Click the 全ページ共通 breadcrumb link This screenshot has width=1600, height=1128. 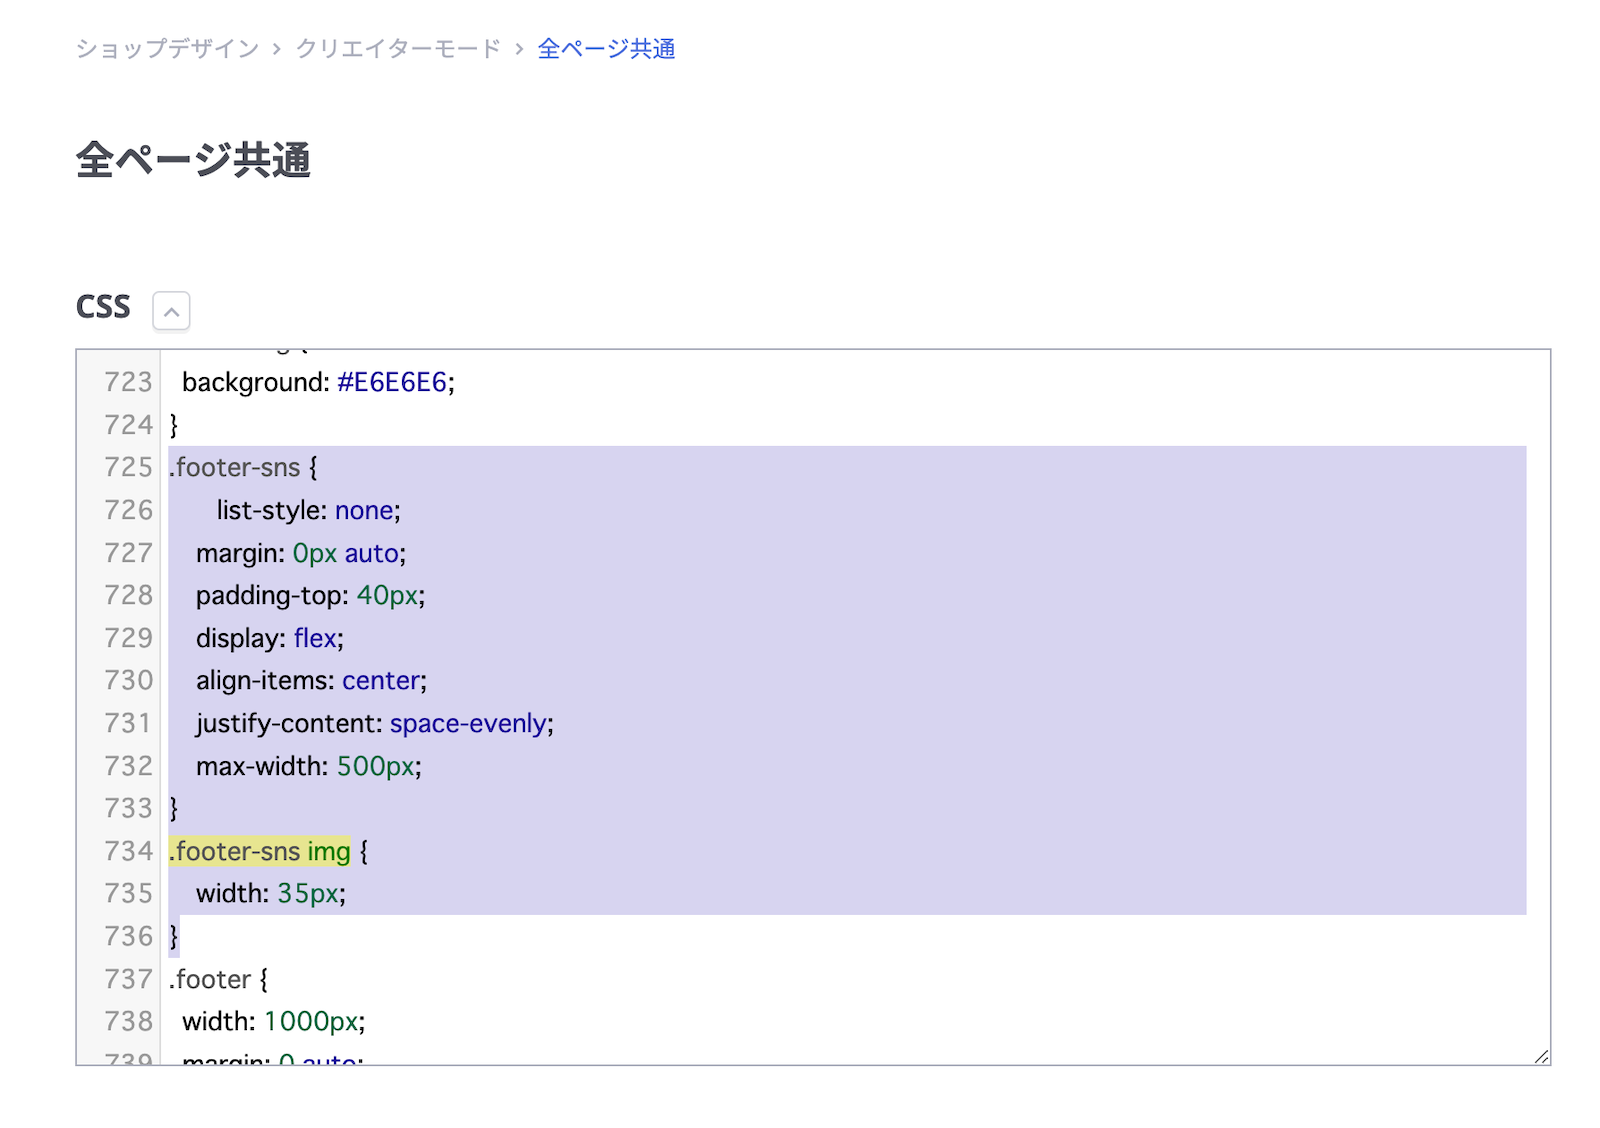click(x=606, y=49)
